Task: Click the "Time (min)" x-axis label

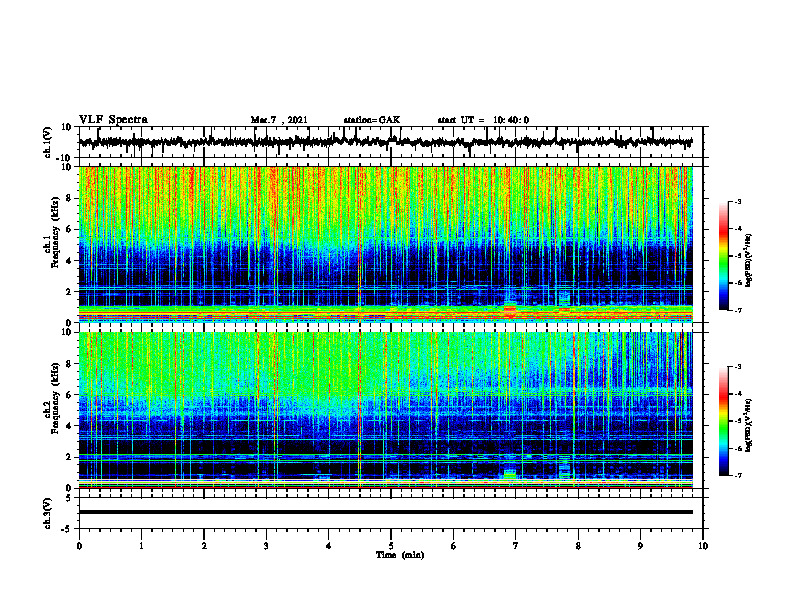Action: tap(400, 555)
